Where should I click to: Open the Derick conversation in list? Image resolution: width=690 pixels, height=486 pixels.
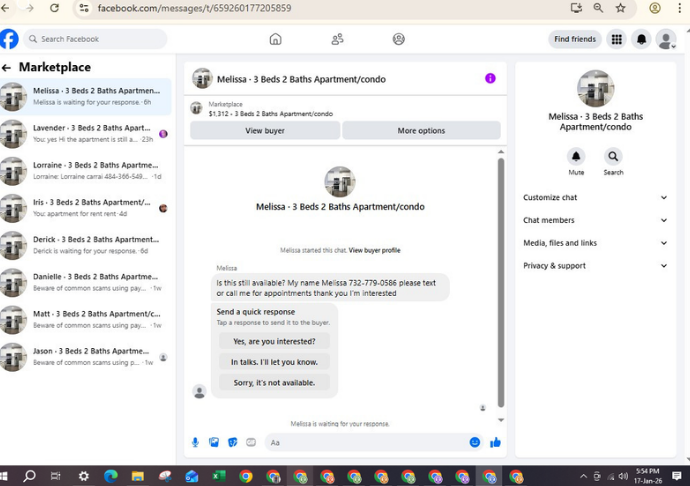(86, 245)
